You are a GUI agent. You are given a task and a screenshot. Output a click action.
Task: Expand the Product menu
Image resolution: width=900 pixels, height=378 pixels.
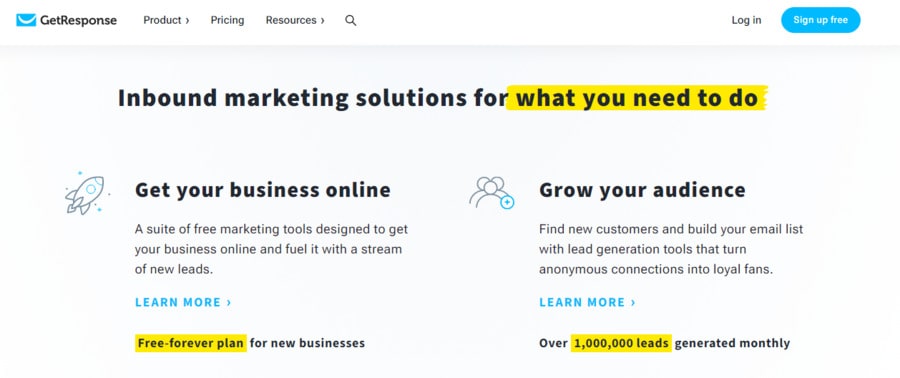coord(166,20)
